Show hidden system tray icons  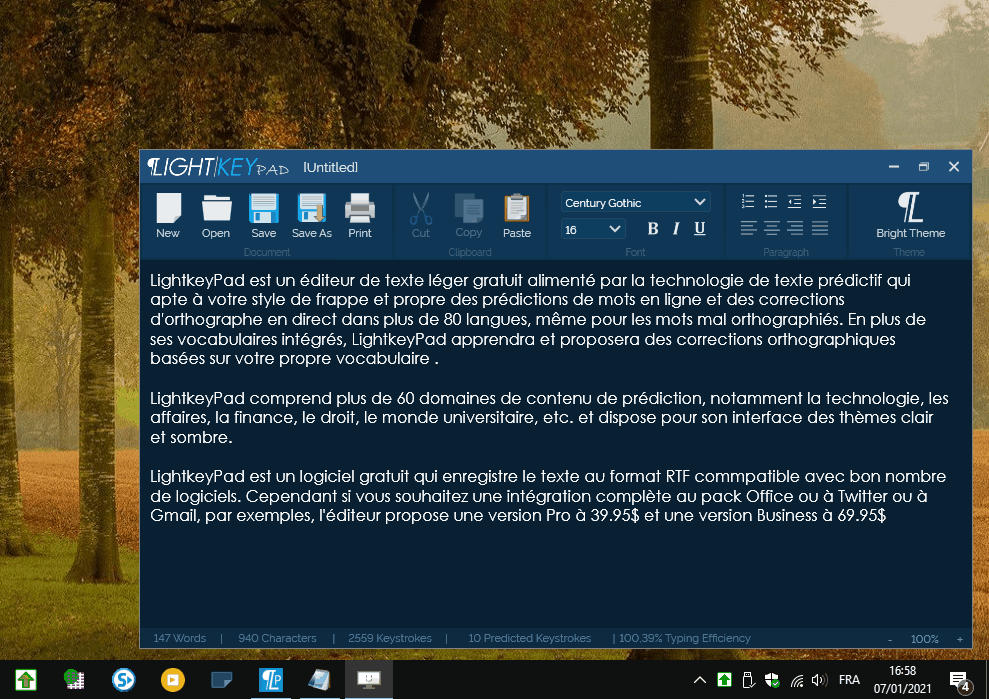pos(699,679)
